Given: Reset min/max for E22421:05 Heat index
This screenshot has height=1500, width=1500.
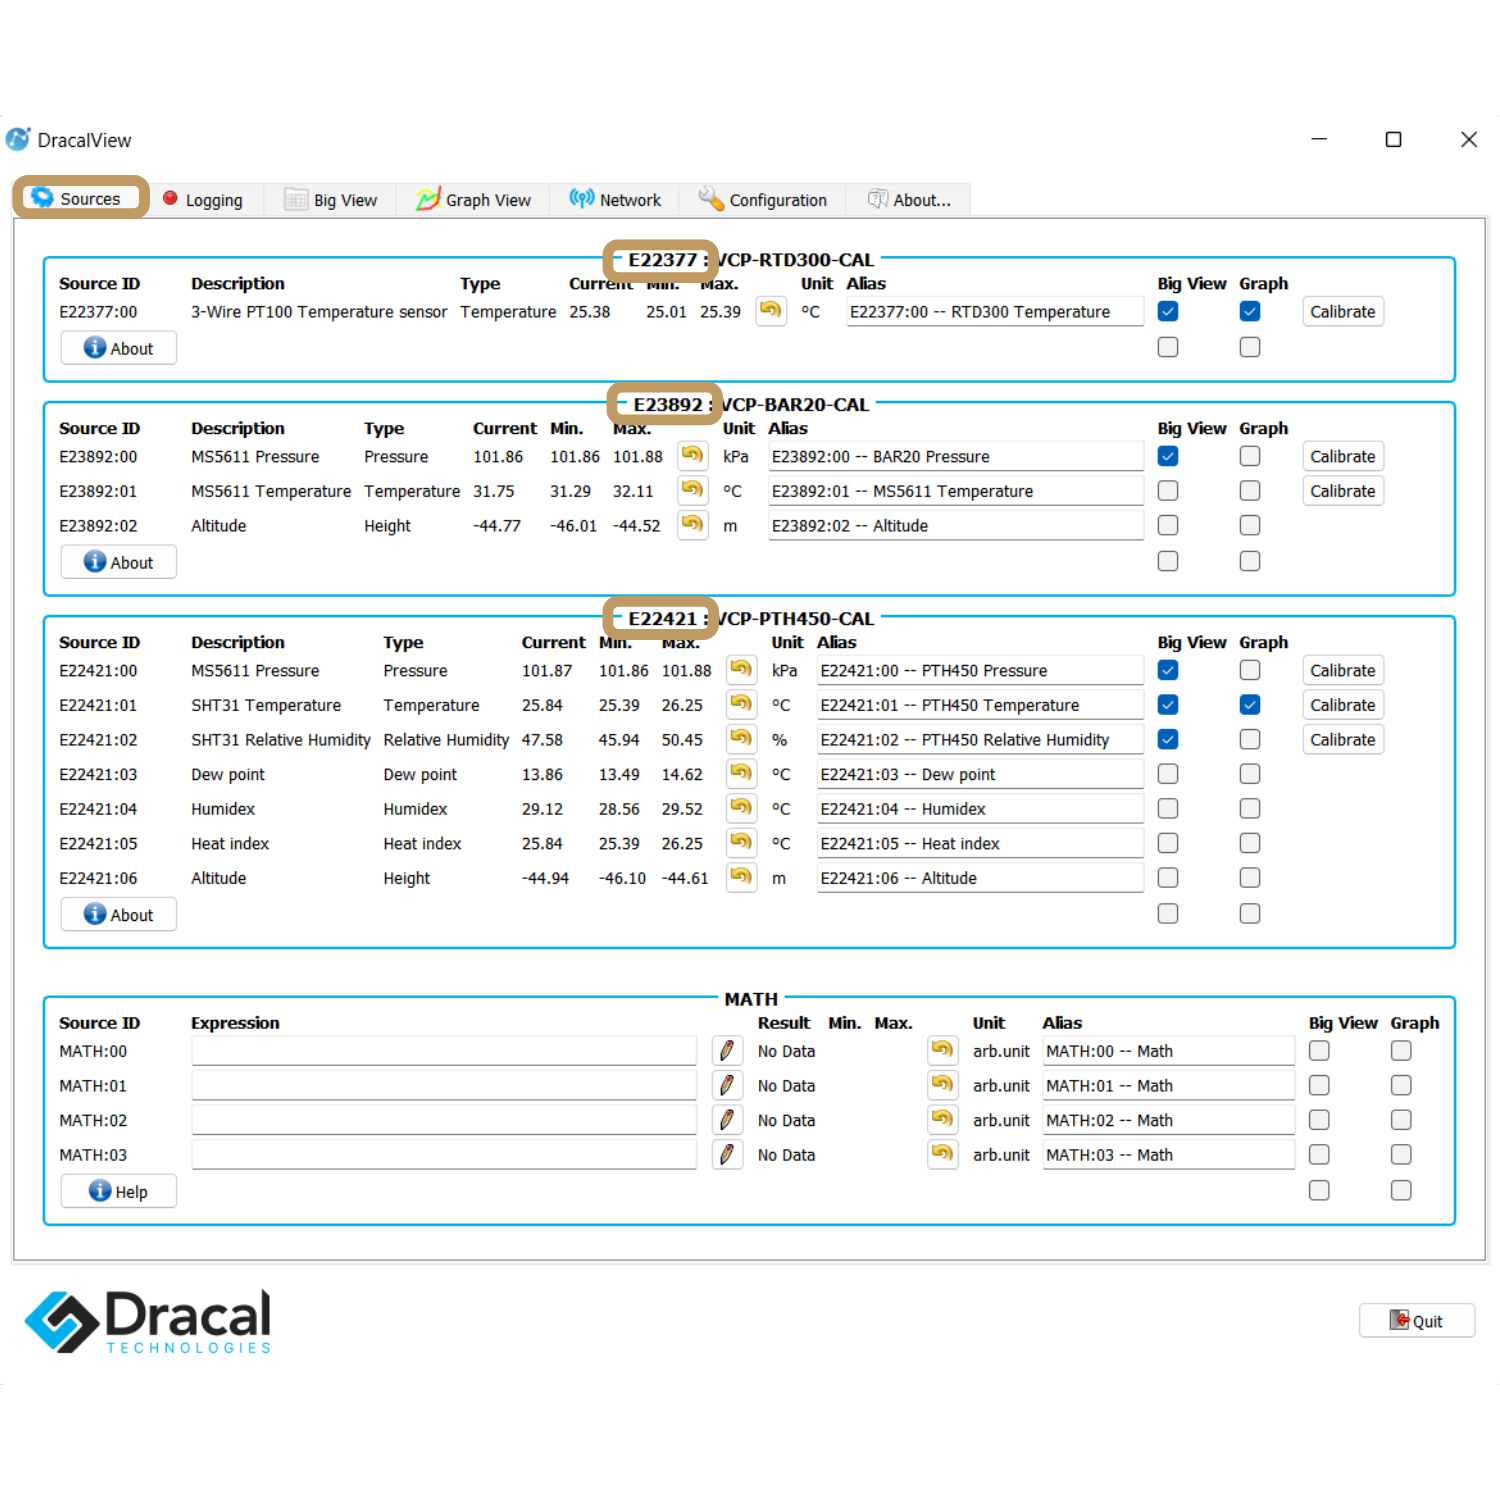Looking at the screenshot, I should tap(741, 843).
